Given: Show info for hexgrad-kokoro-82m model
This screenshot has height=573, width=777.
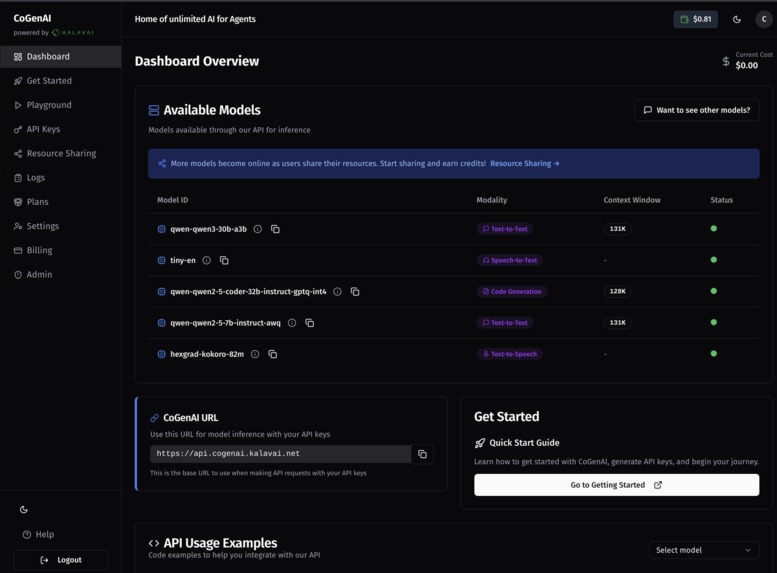Looking at the screenshot, I should pyautogui.click(x=255, y=354).
